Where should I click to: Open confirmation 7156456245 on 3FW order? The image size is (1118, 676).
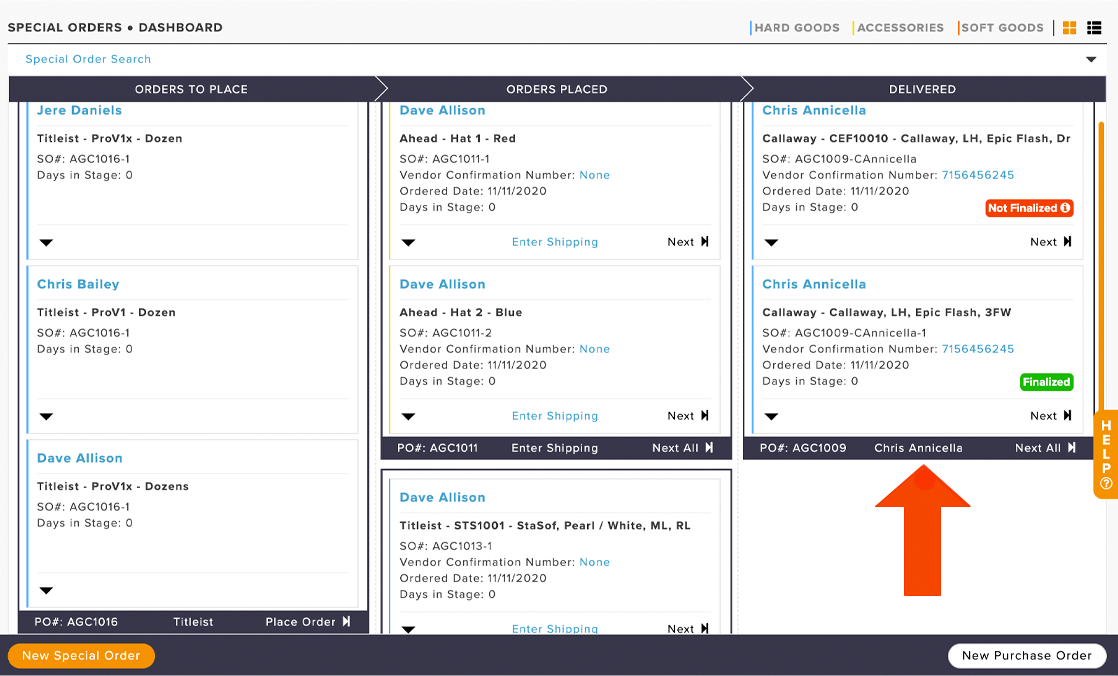[x=978, y=349]
